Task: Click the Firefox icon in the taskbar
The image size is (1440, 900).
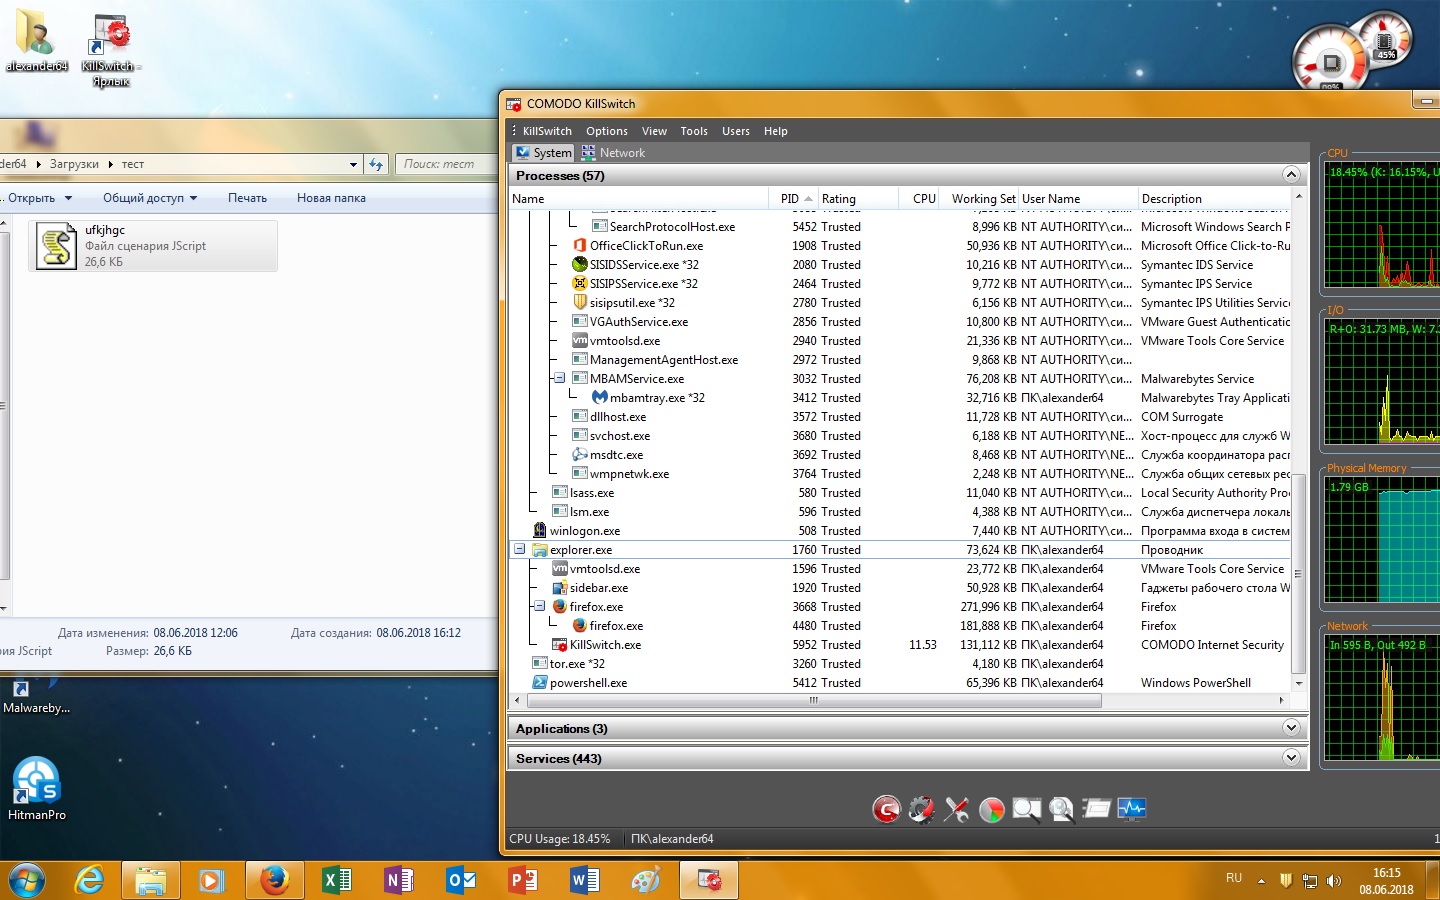Action: (x=274, y=881)
